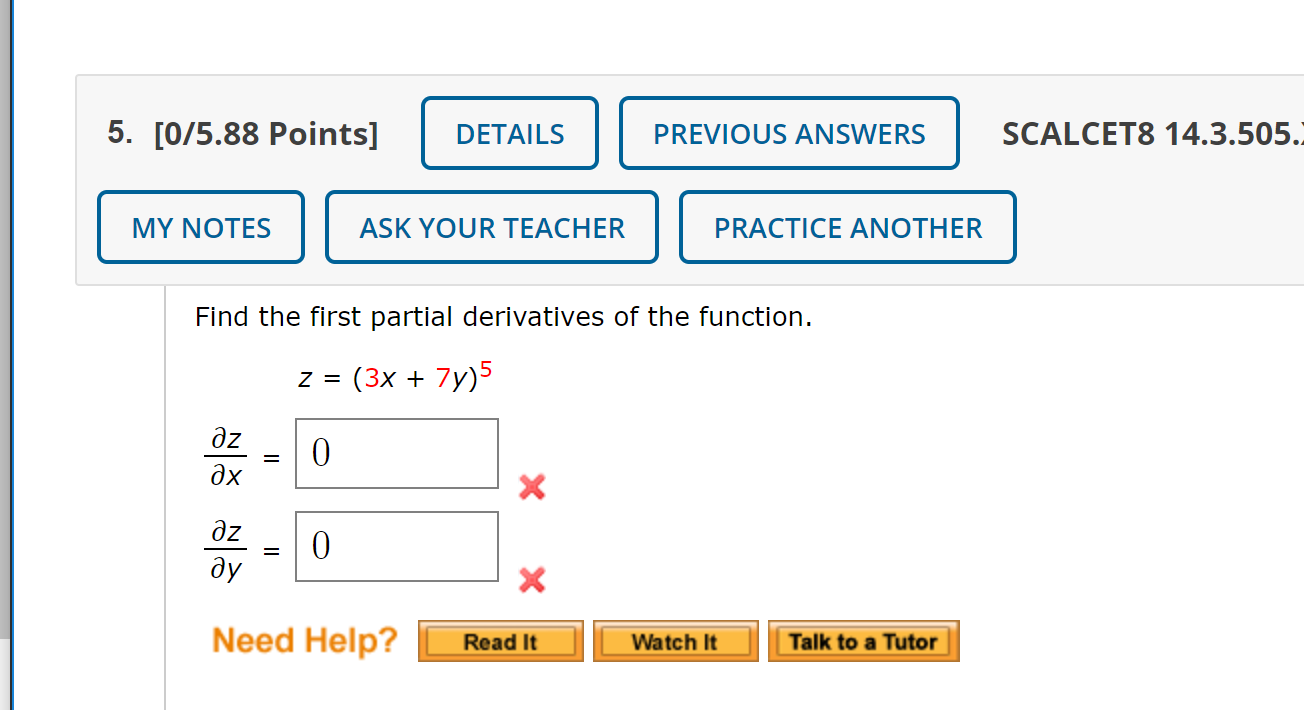
Task: Open the Watch It video help
Action: tap(675, 641)
